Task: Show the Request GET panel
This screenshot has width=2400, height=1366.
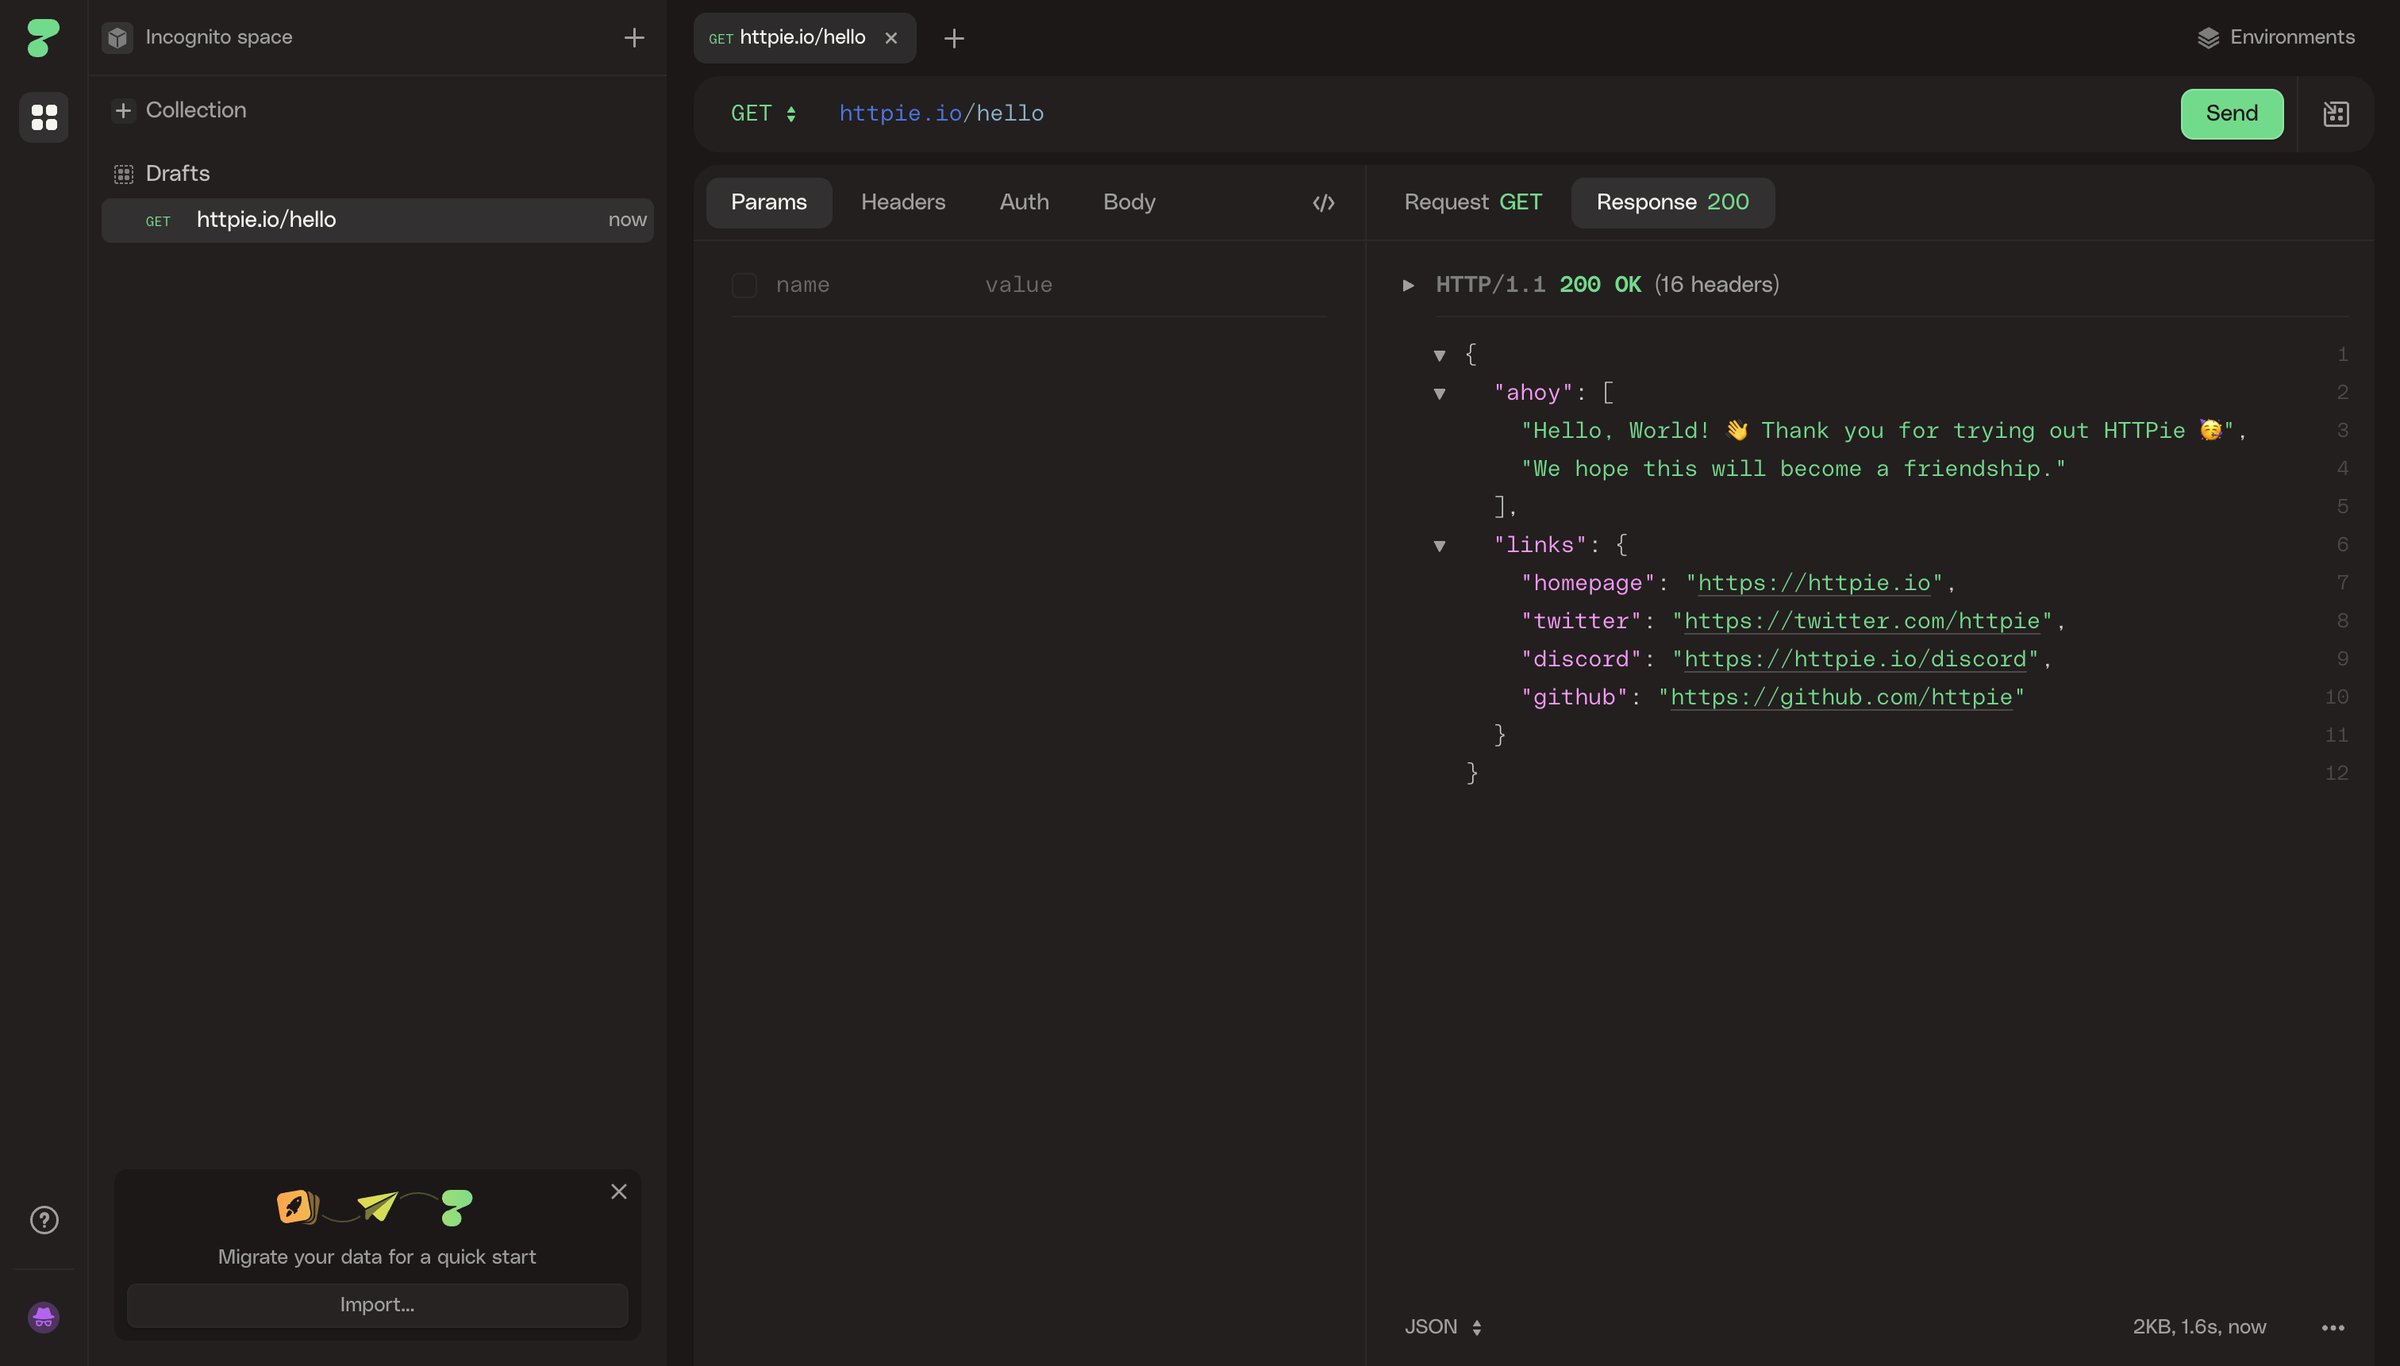Action: click(1473, 203)
